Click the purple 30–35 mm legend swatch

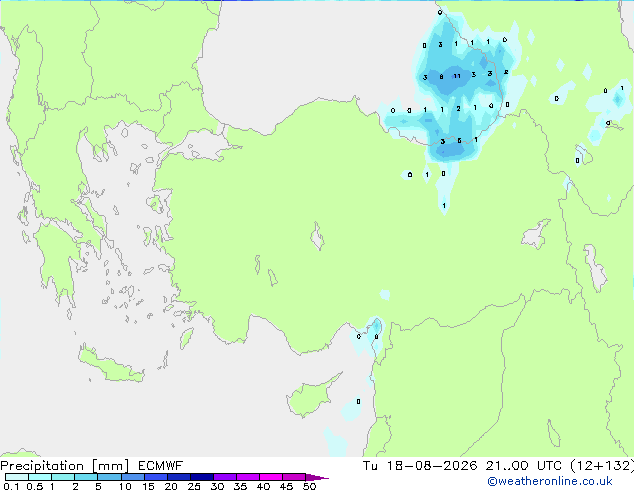coord(225,477)
